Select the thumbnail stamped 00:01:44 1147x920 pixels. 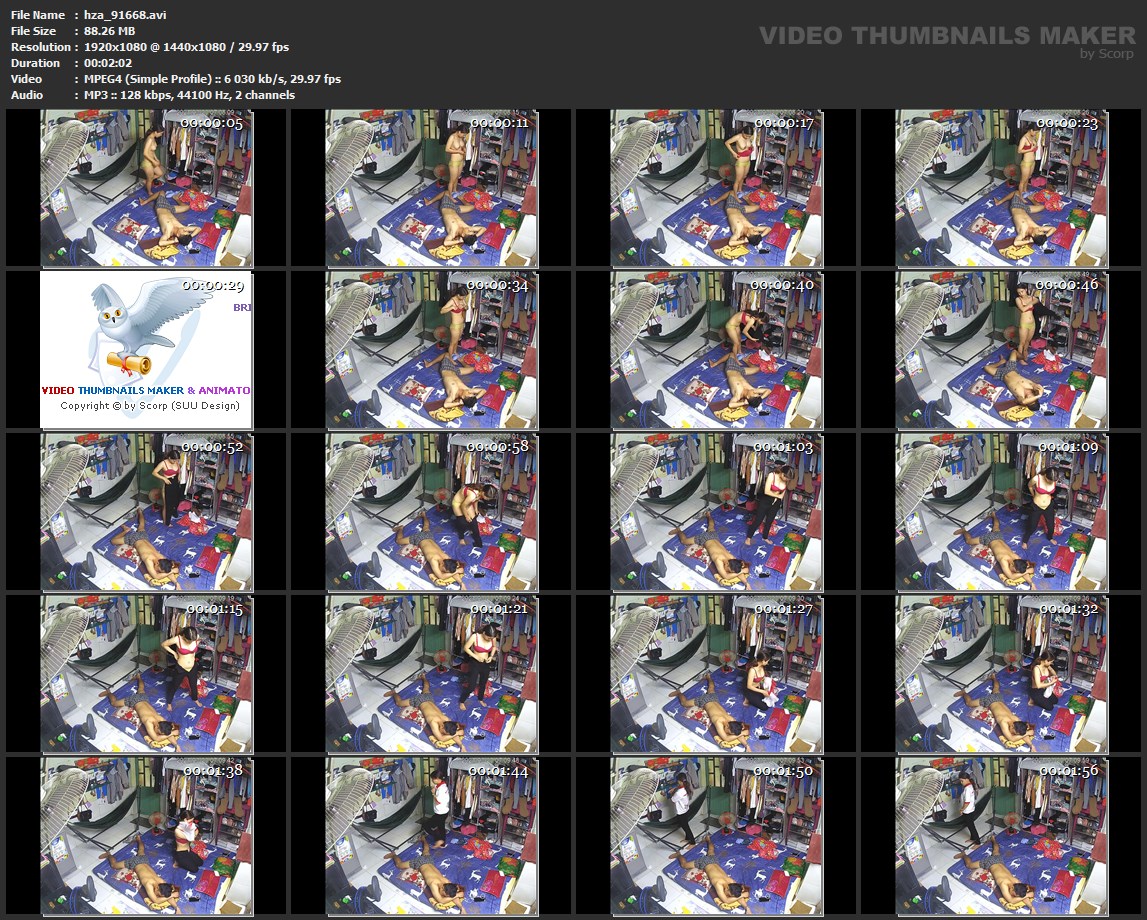[431, 837]
